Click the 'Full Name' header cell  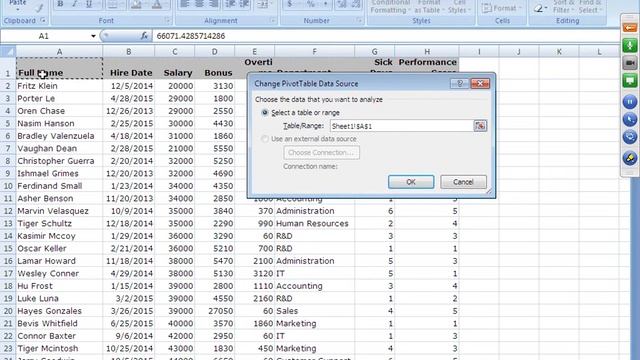59,68
